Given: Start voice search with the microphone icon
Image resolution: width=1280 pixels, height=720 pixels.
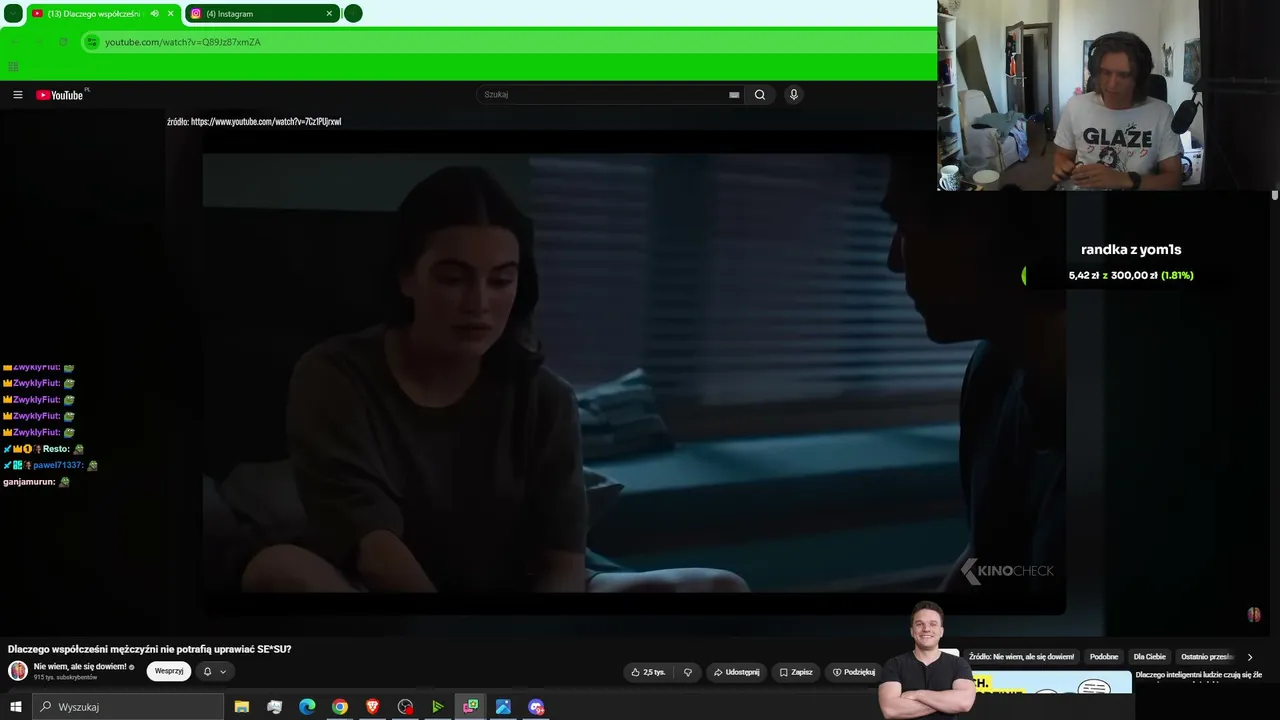Looking at the screenshot, I should pos(794,95).
